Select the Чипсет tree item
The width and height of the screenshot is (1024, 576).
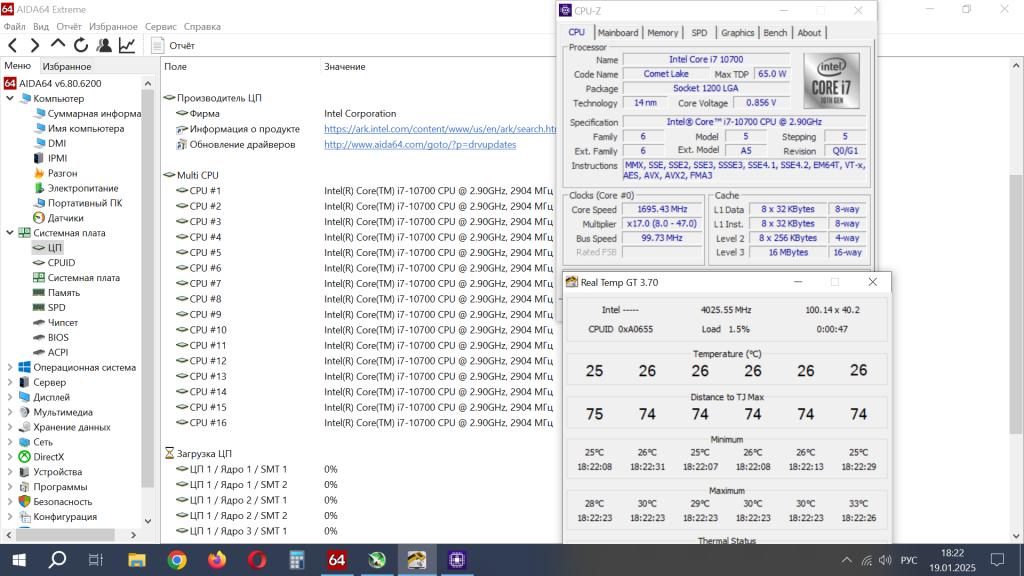coord(56,323)
